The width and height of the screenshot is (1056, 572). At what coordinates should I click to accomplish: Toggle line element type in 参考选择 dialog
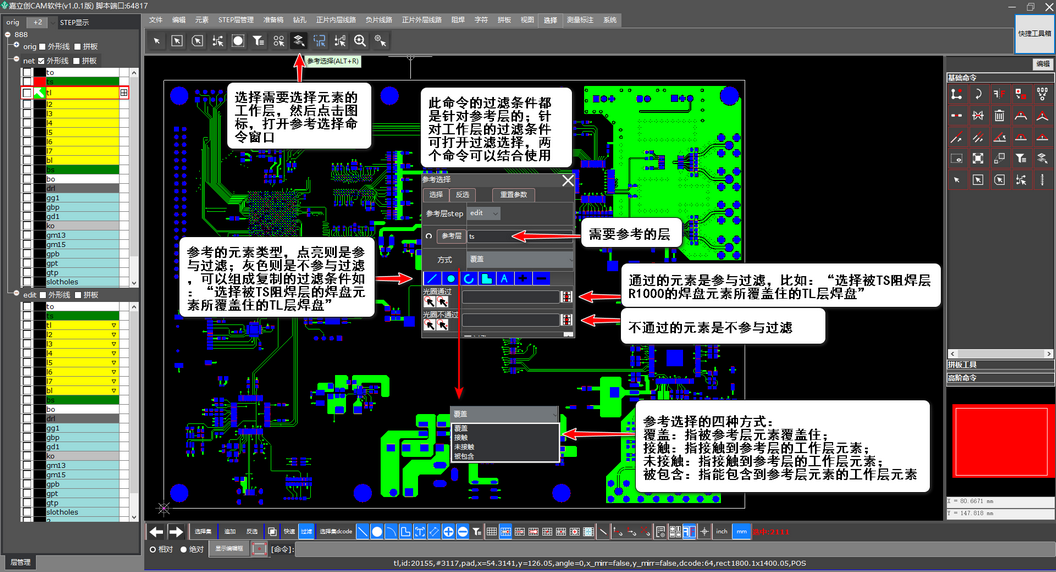[432, 278]
